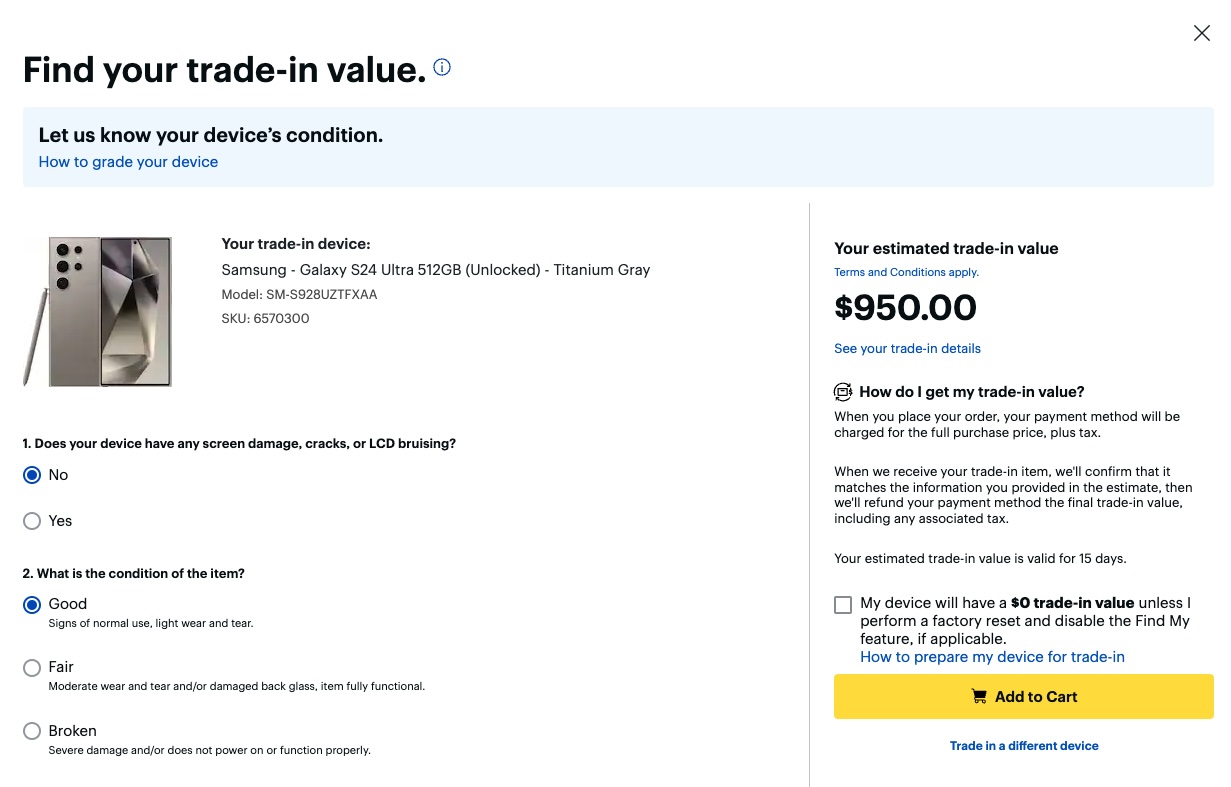Image resolution: width=1231 pixels, height=787 pixels.
Task: Check the factory reset acknowledgment box
Action: click(843, 604)
